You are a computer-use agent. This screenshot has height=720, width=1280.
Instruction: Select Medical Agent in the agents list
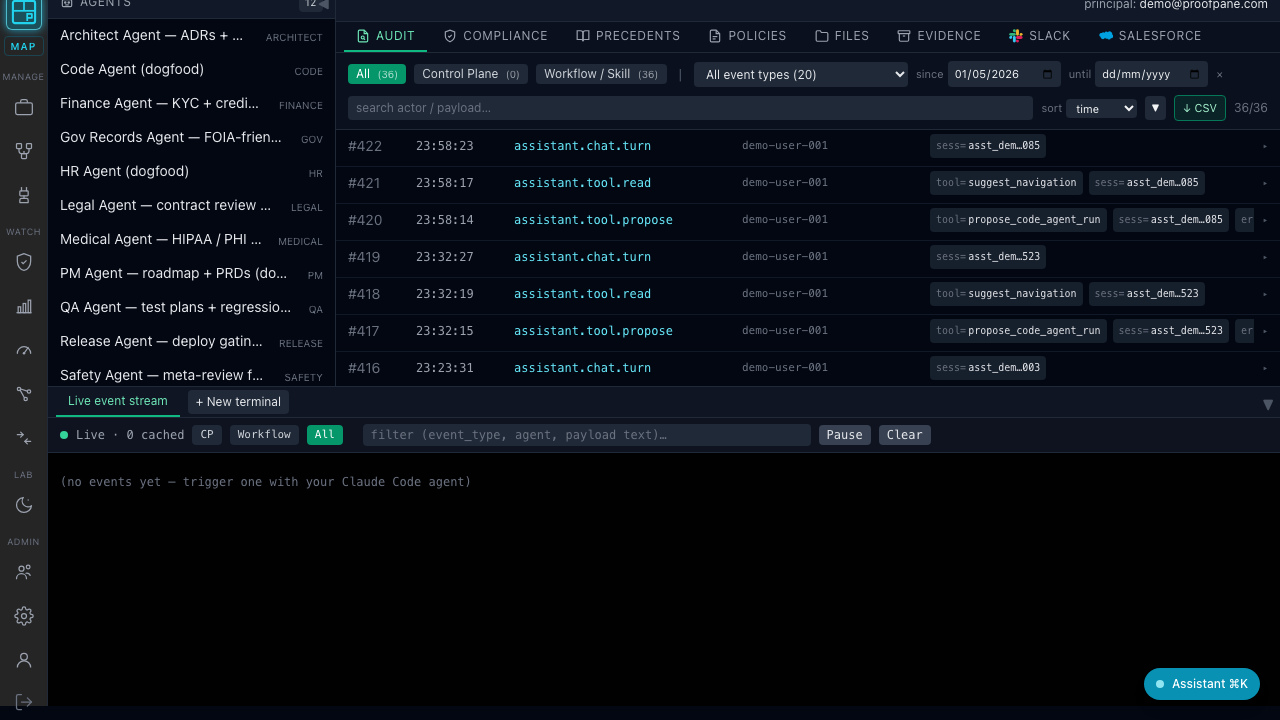pos(191,240)
